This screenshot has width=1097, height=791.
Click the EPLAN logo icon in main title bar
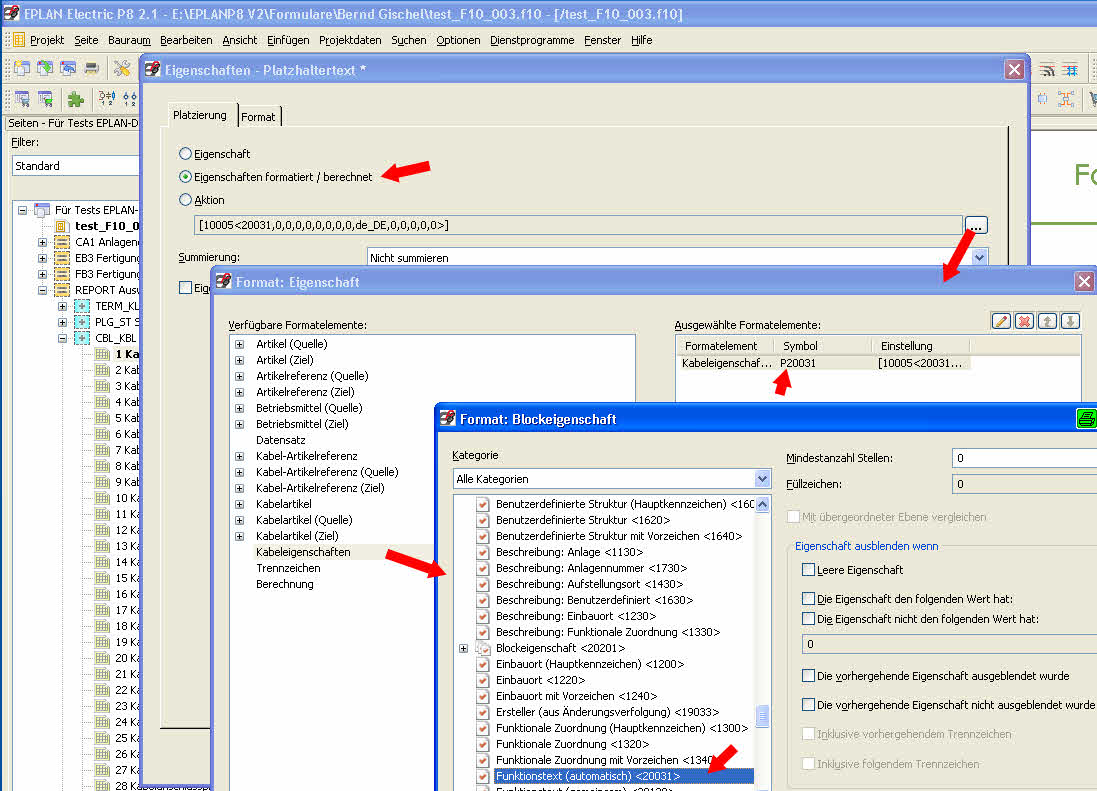click(x=11, y=13)
